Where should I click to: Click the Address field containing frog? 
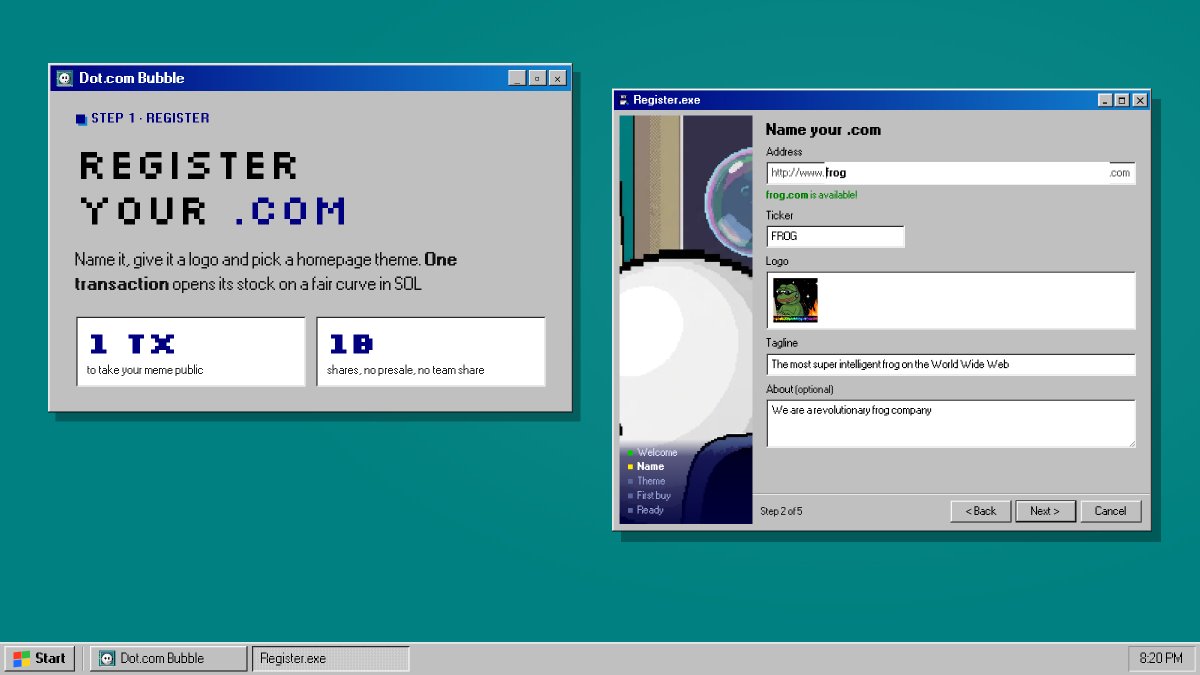pyautogui.click(x=951, y=173)
